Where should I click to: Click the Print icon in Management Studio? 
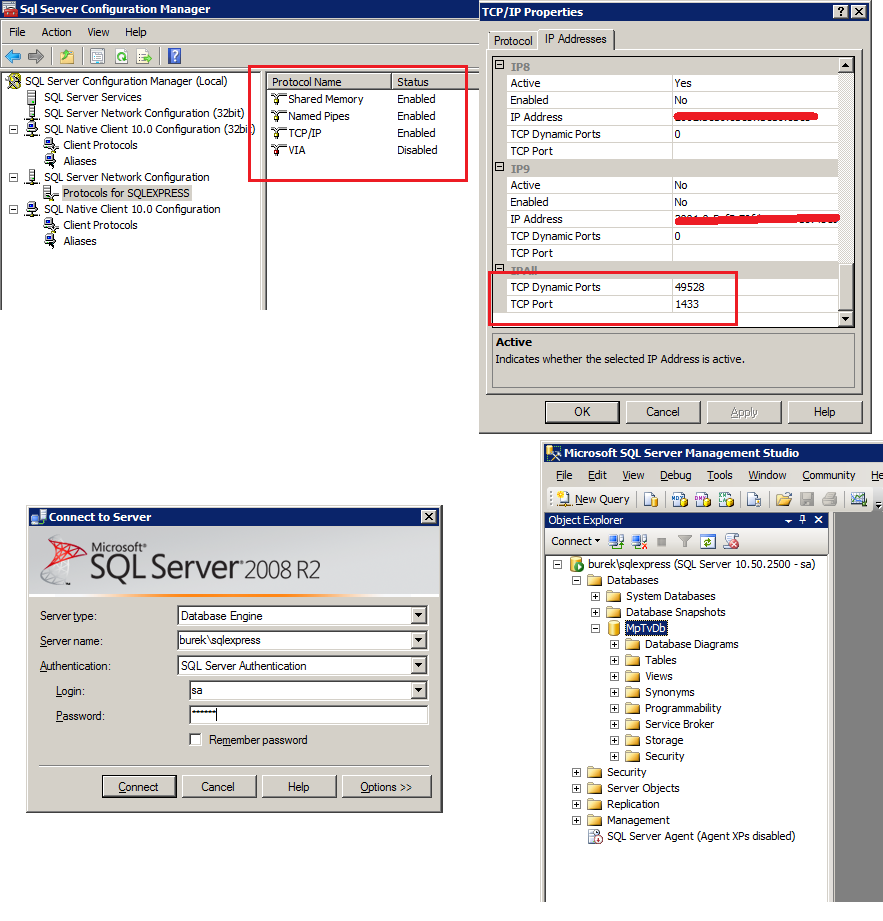tap(830, 499)
